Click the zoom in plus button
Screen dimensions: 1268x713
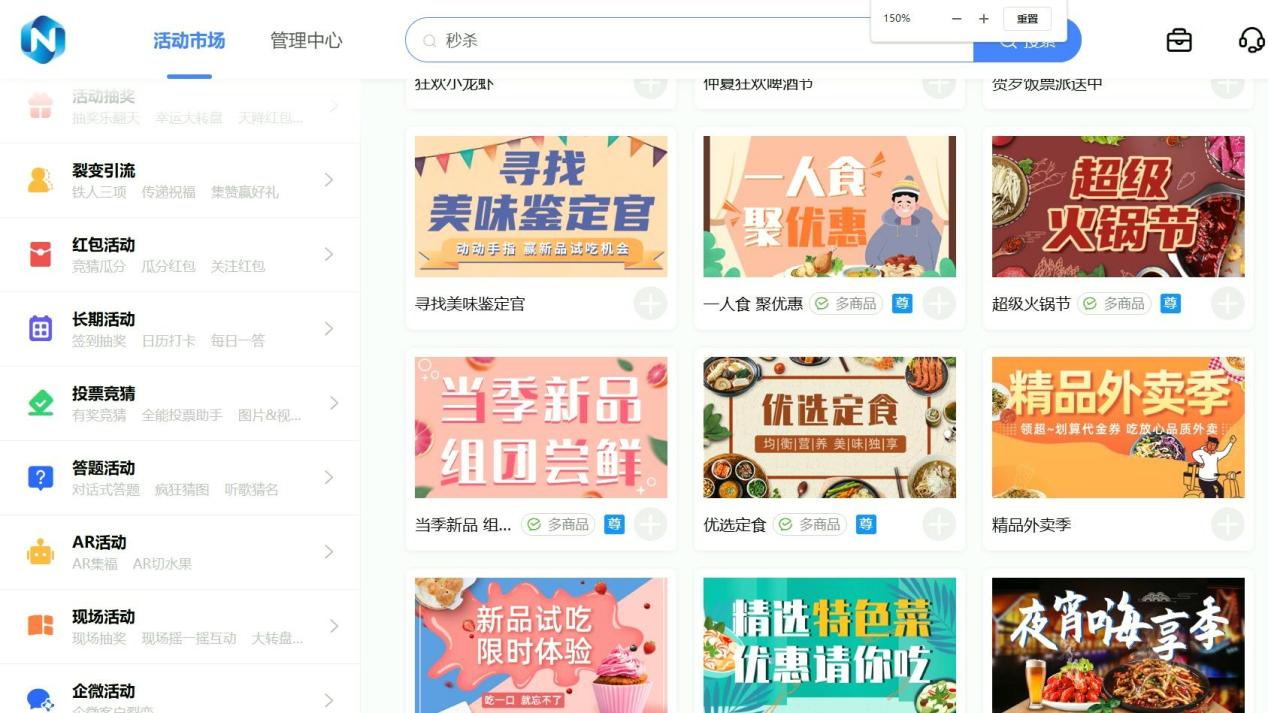click(x=984, y=19)
